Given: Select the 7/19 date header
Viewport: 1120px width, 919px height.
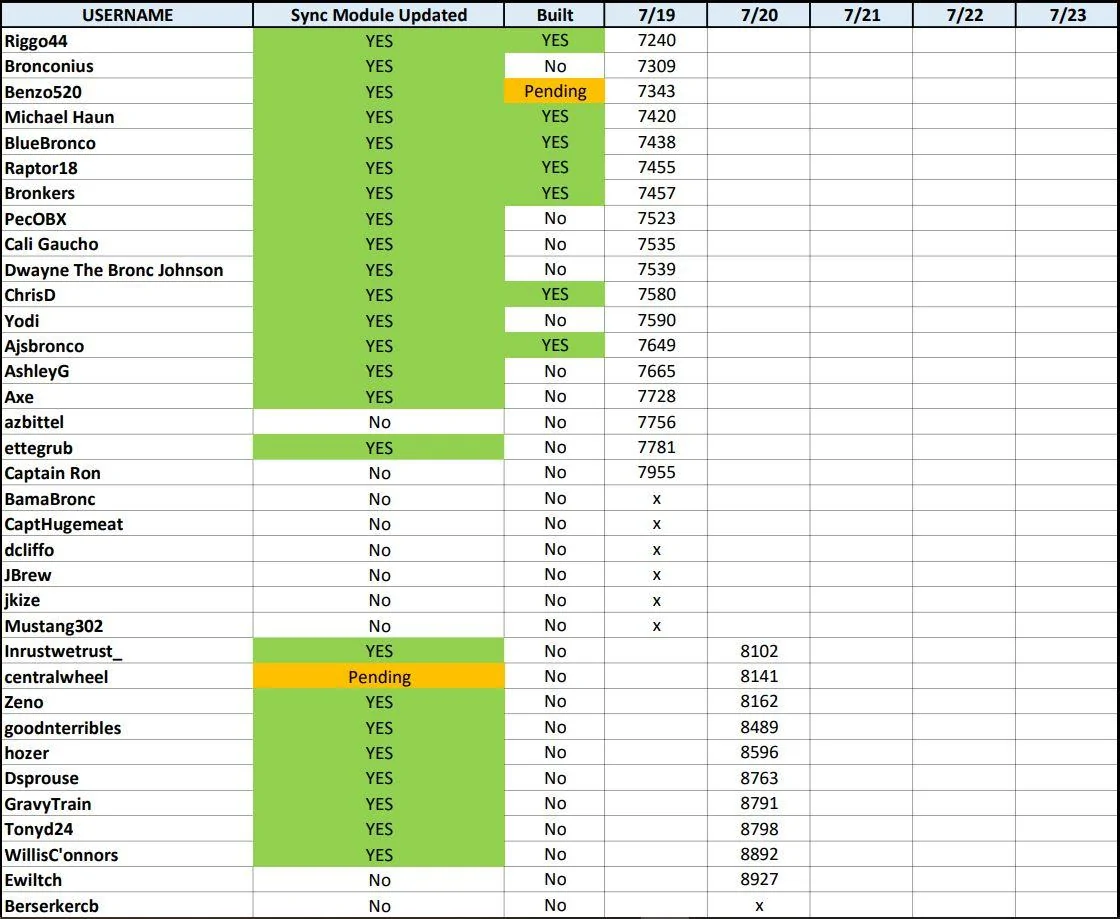Looking at the screenshot, I should click(x=656, y=15).
